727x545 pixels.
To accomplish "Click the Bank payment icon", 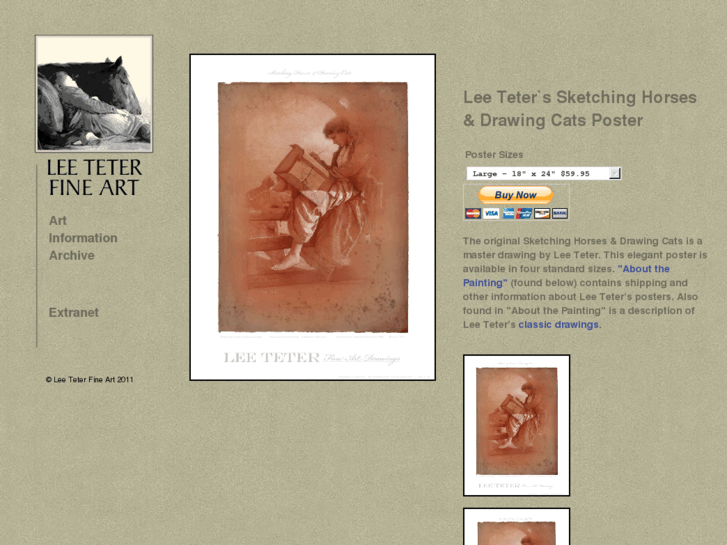I will coord(560,213).
